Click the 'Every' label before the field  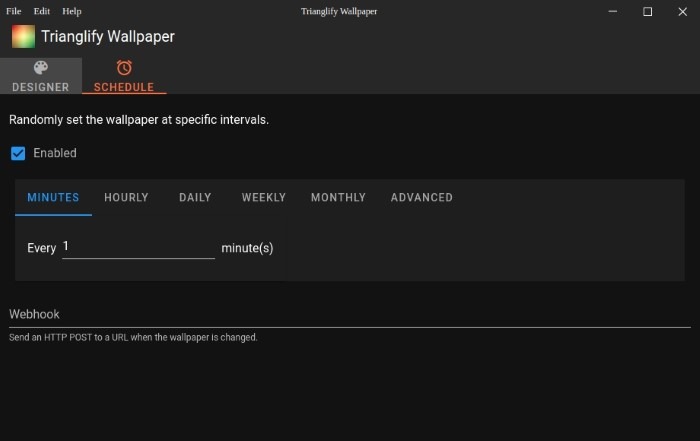(x=42, y=248)
